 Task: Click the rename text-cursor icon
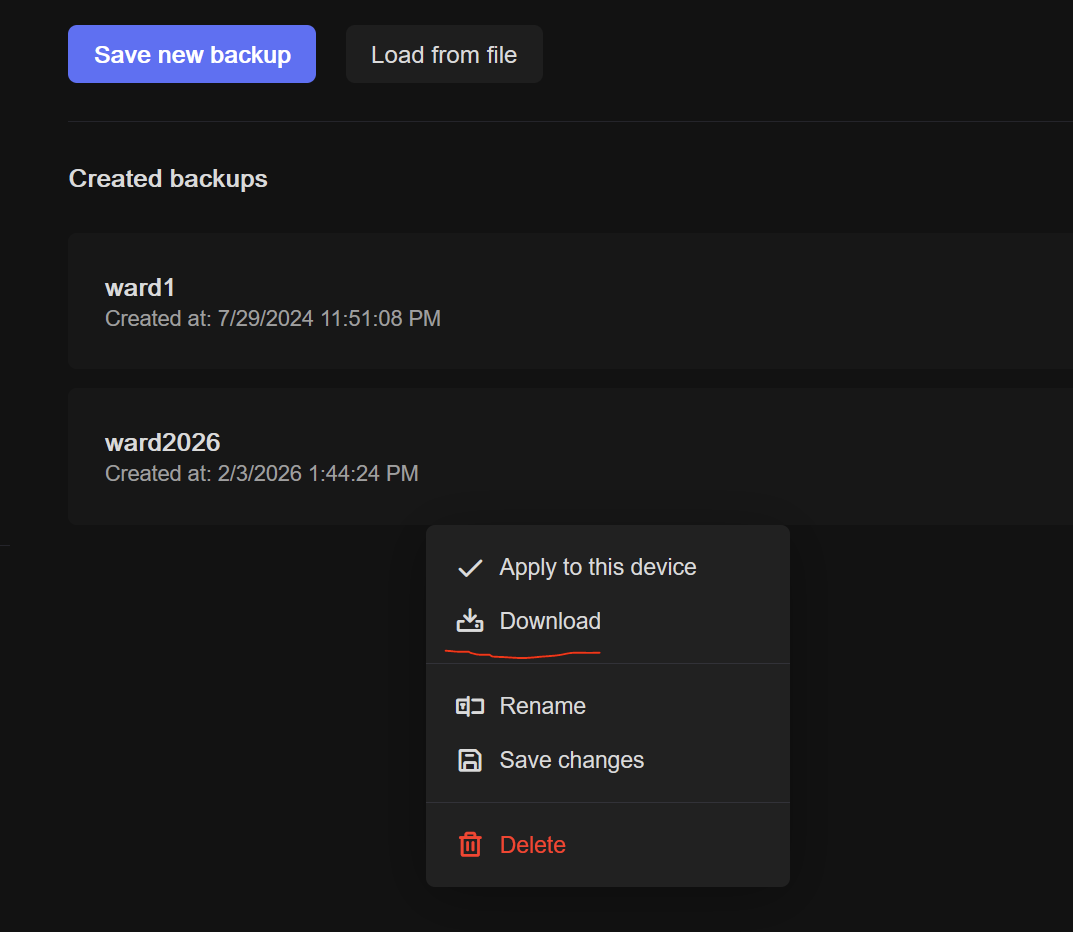(470, 707)
